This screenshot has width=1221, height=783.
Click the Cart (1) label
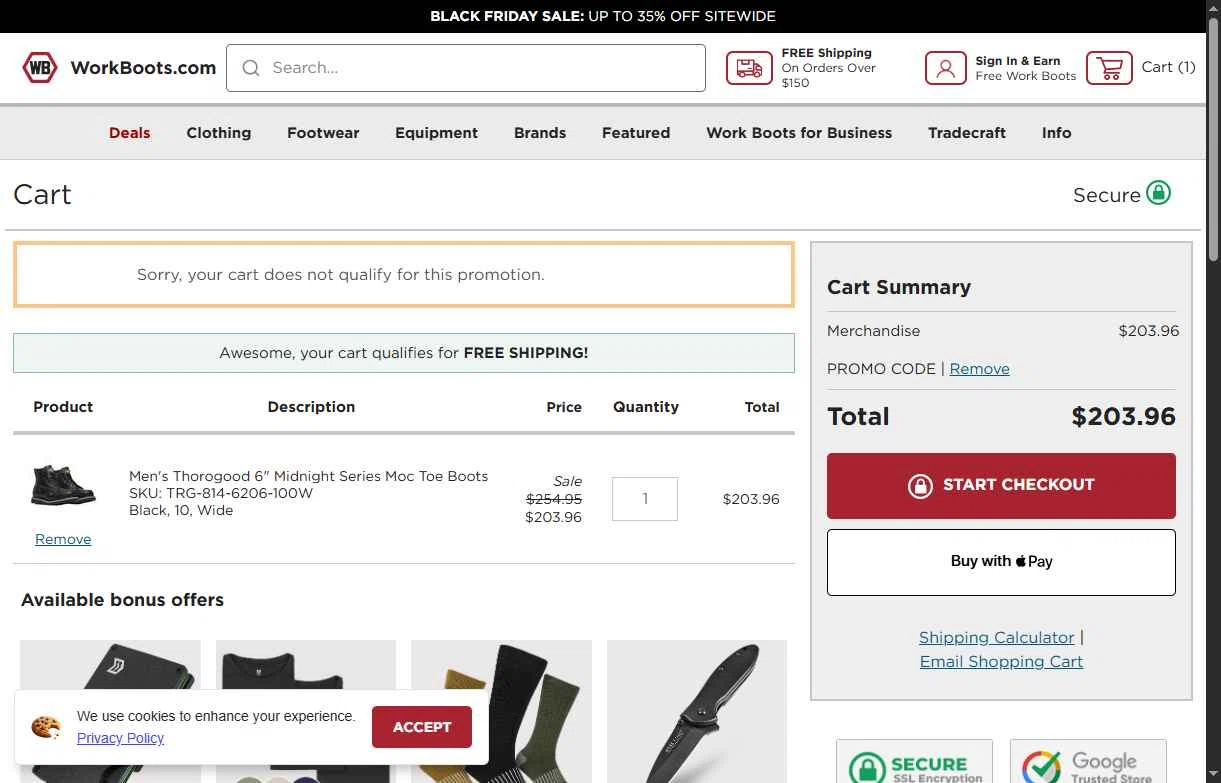point(1168,67)
